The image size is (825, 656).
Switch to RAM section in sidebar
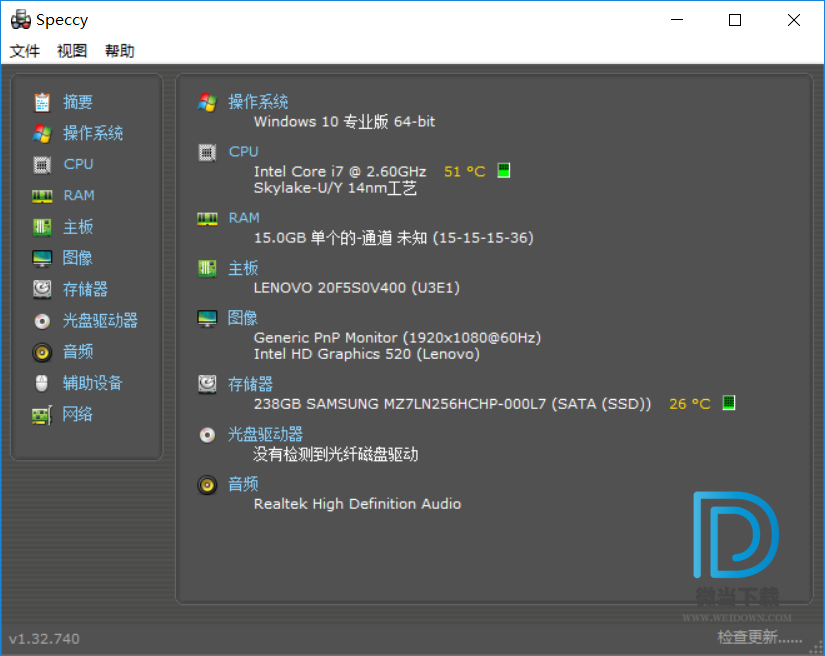[x=79, y=196]
